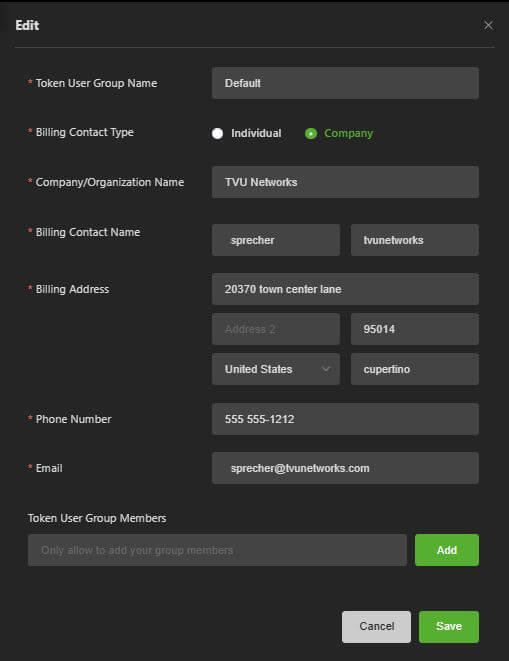
Task: Click the Email input field
Action: click(345, 468)
